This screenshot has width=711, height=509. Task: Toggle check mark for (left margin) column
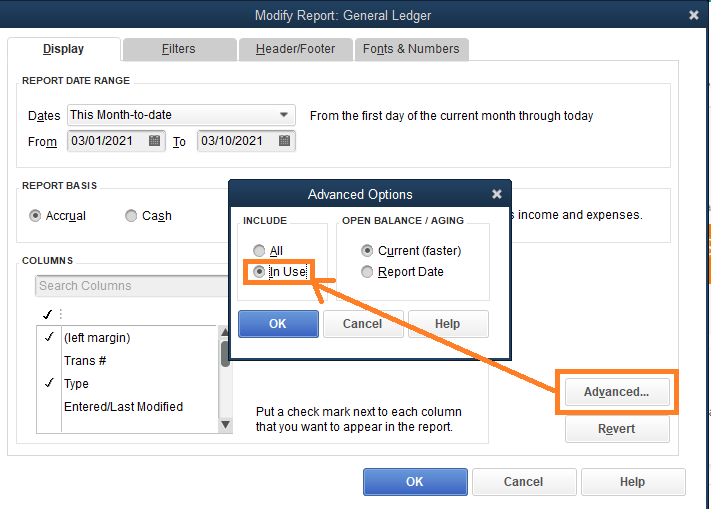[x=49, y=337]
